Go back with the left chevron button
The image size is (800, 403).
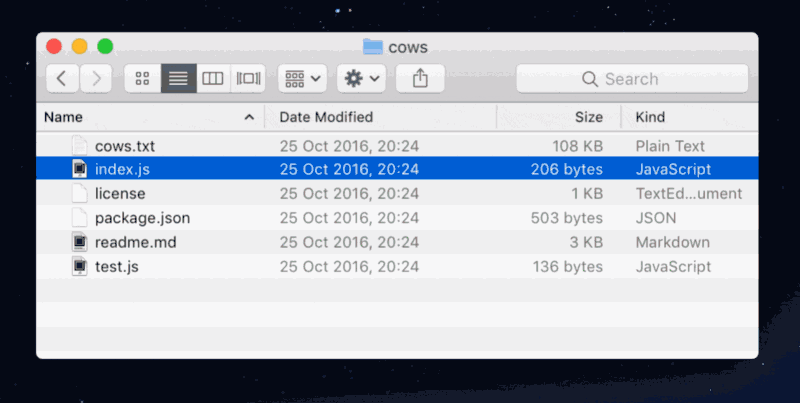pyautogui.click(x=62, y=78)
